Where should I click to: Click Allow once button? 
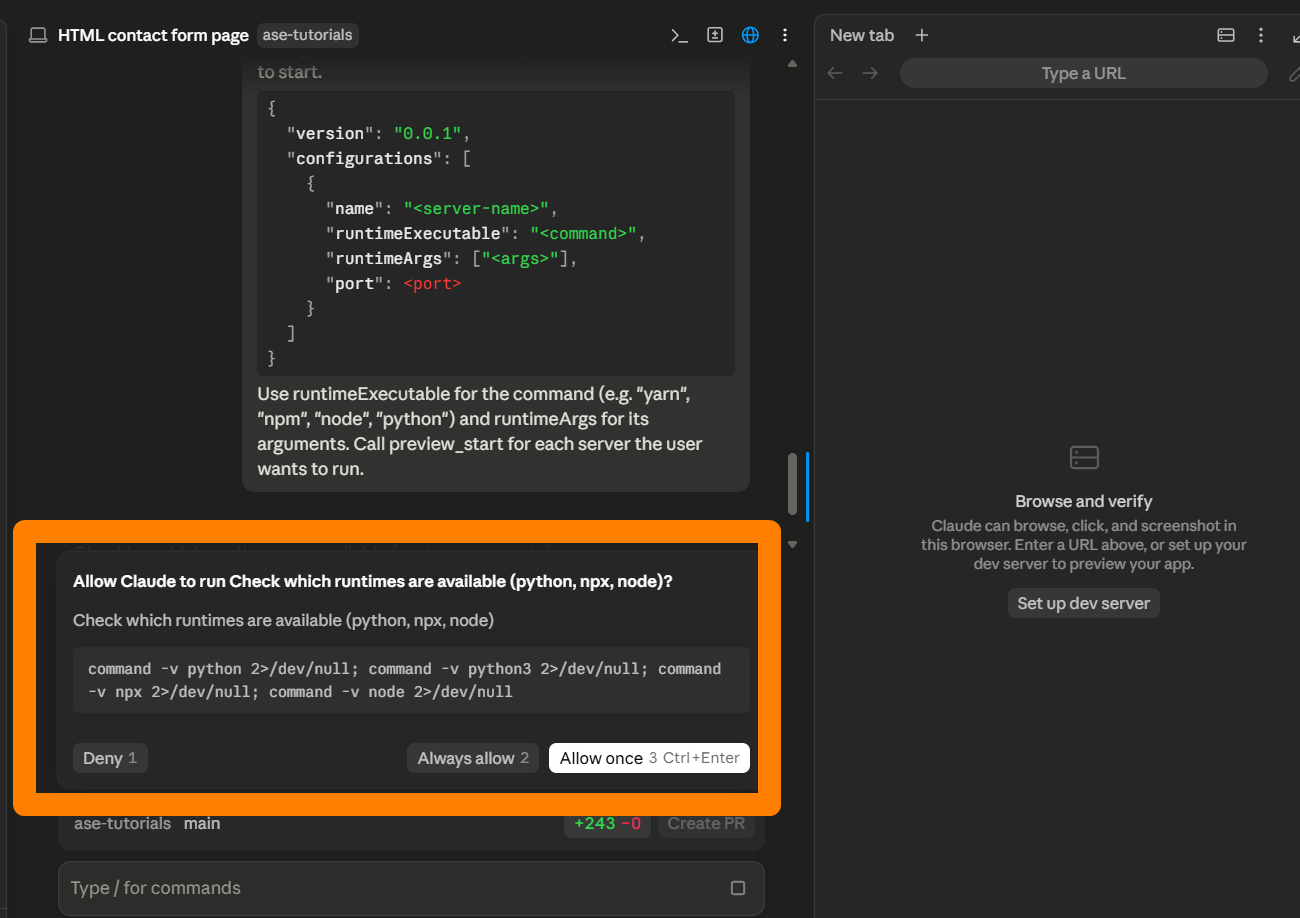pyautogui.click(x=649, y=758)
